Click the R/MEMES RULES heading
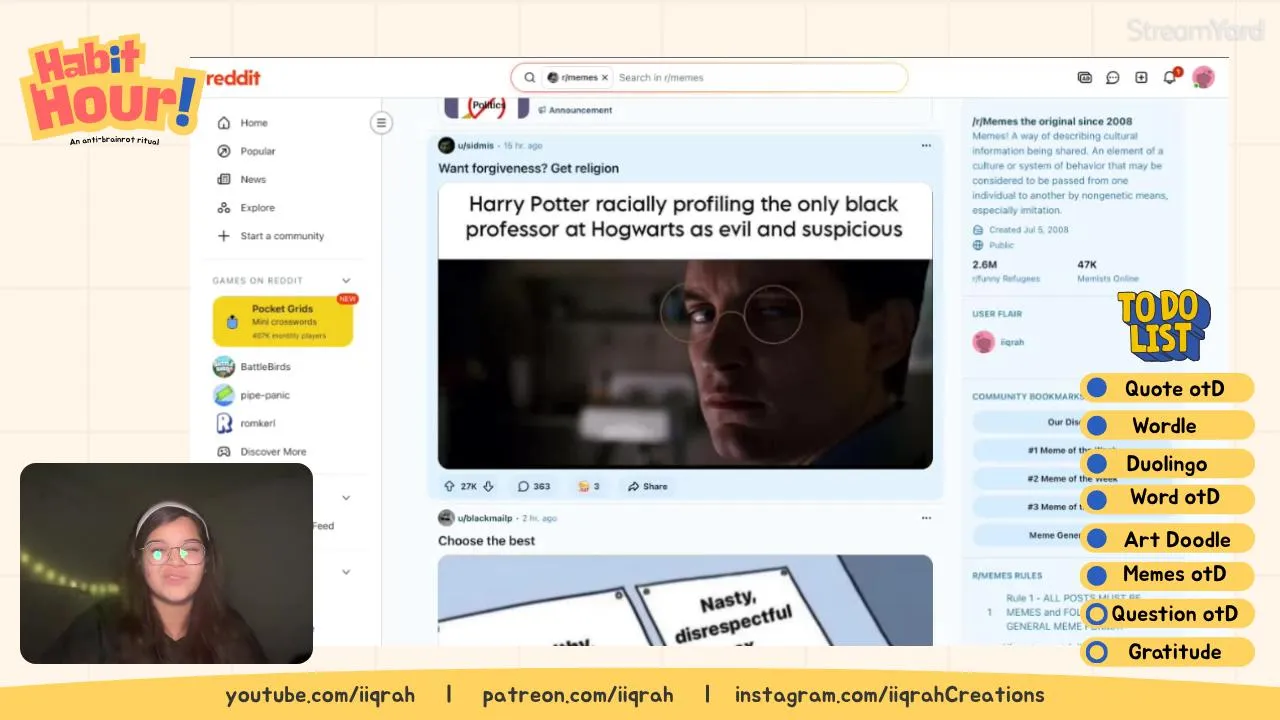The height and width of the screenshot is (720, 1280). point(1007,576)
